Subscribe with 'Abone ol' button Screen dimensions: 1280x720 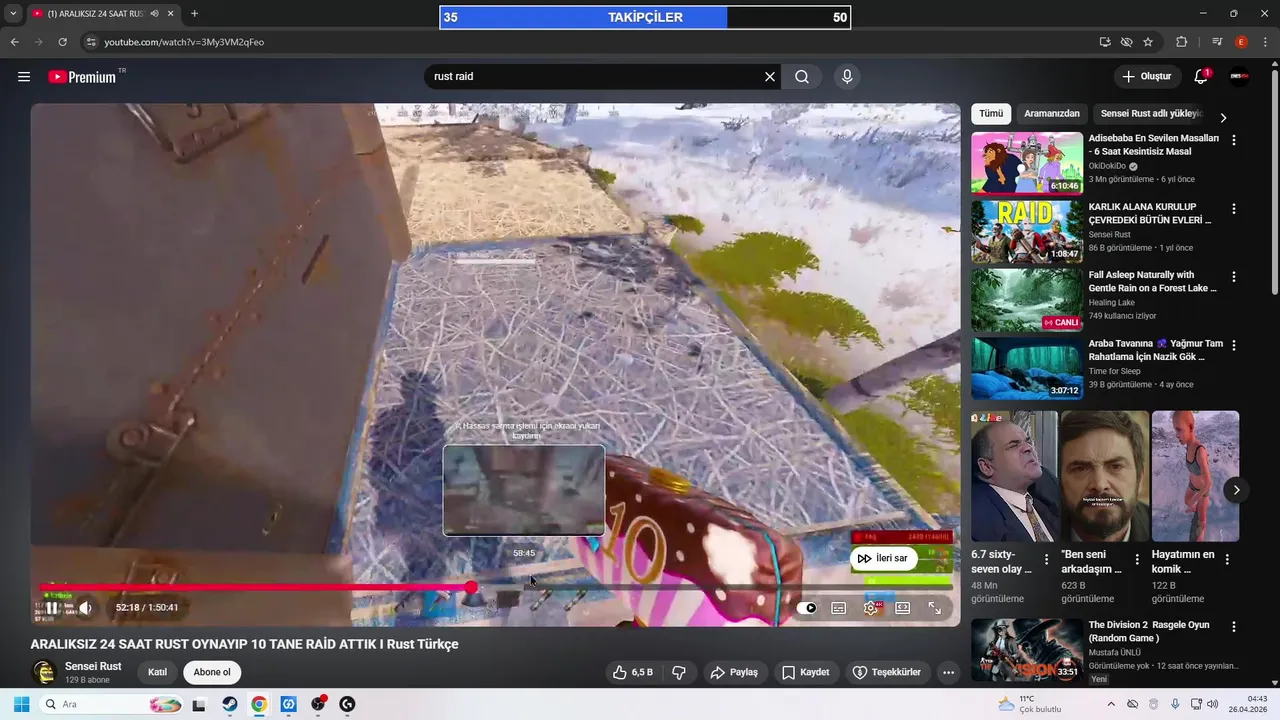(x=212, y=672)
